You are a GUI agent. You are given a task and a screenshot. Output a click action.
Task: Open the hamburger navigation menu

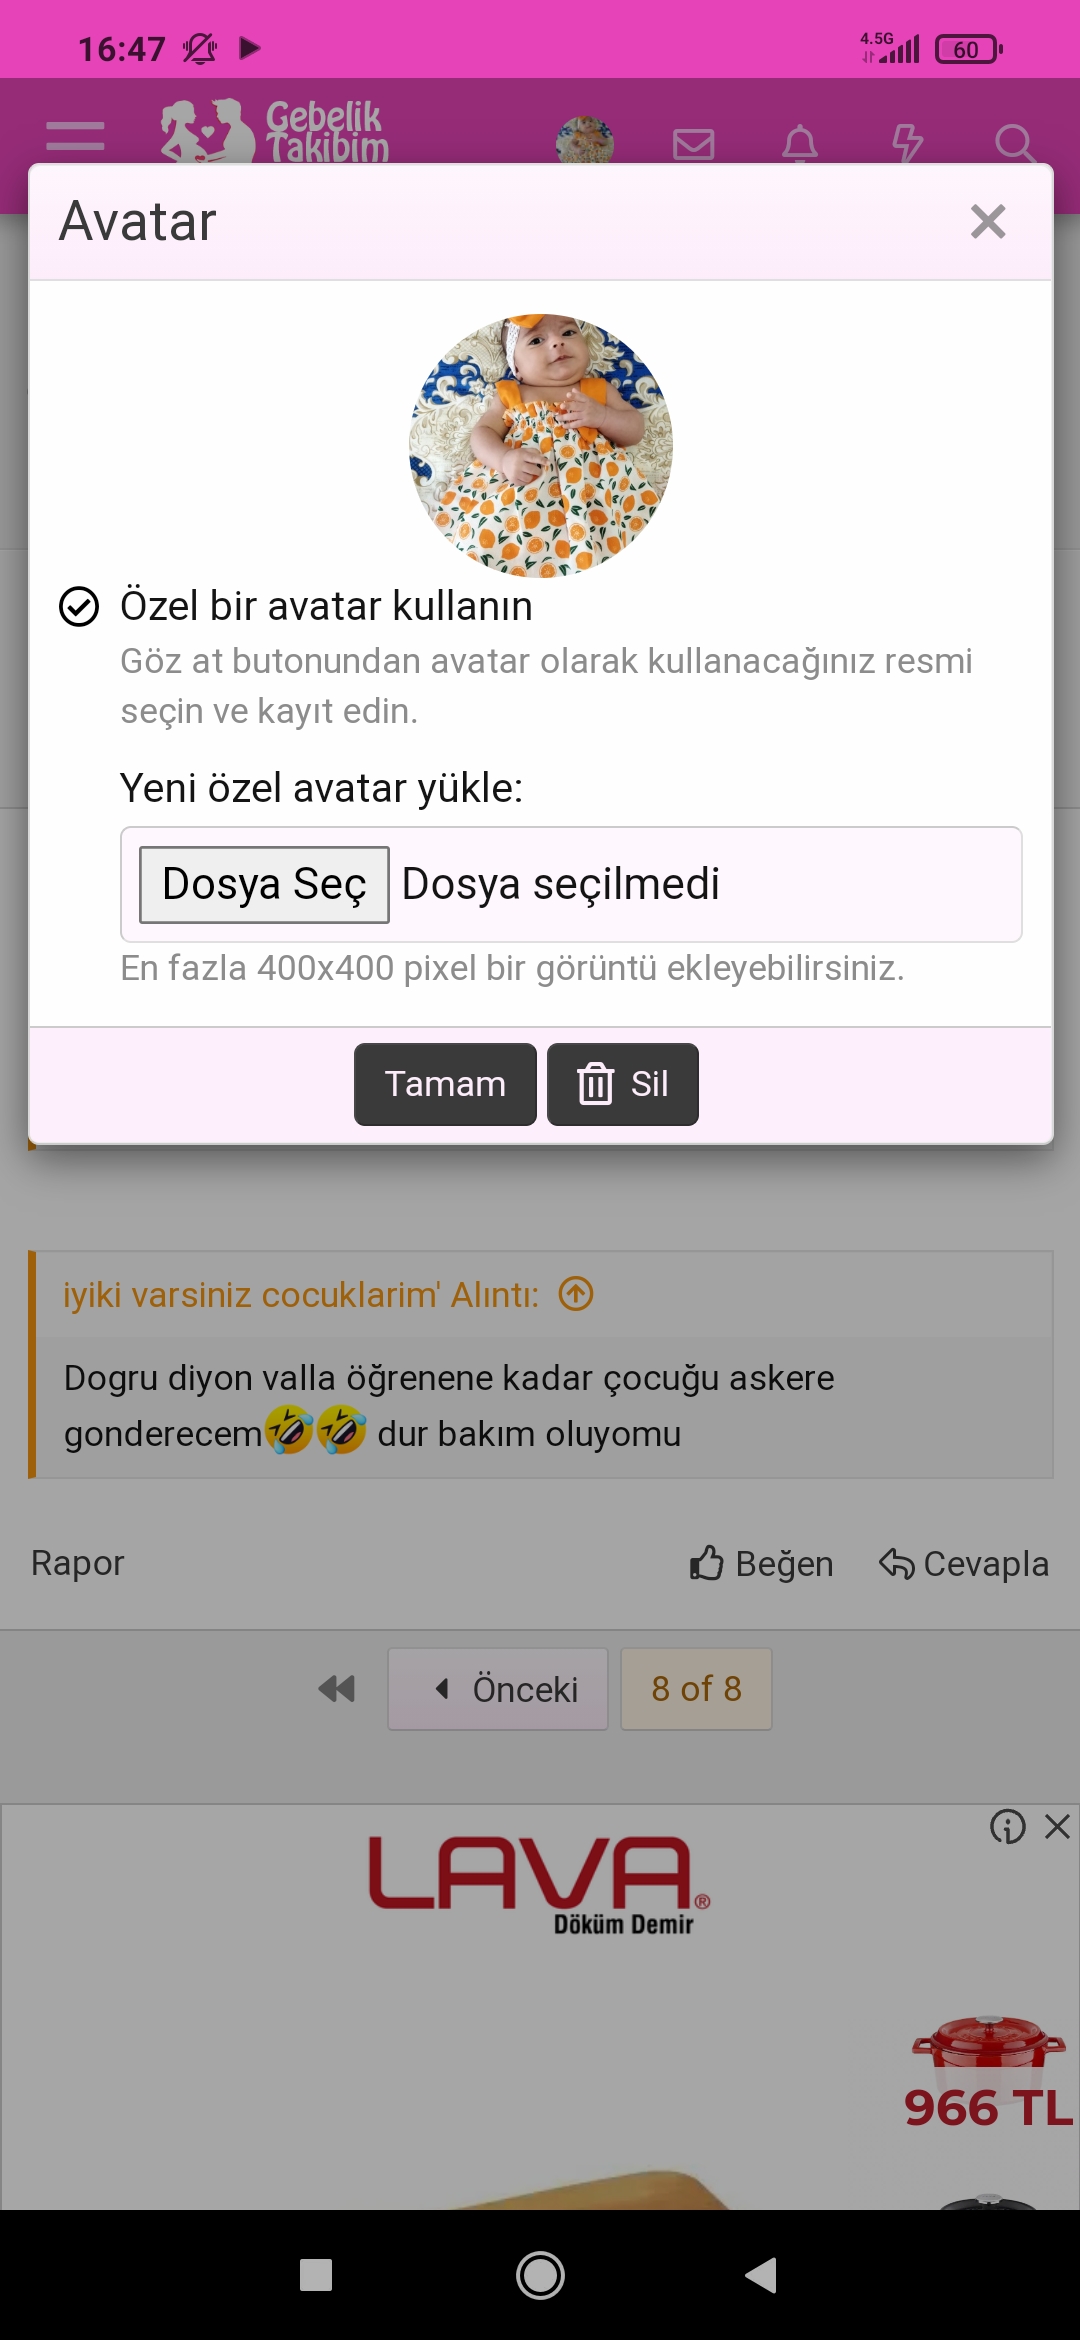click(x=75, y=136)
